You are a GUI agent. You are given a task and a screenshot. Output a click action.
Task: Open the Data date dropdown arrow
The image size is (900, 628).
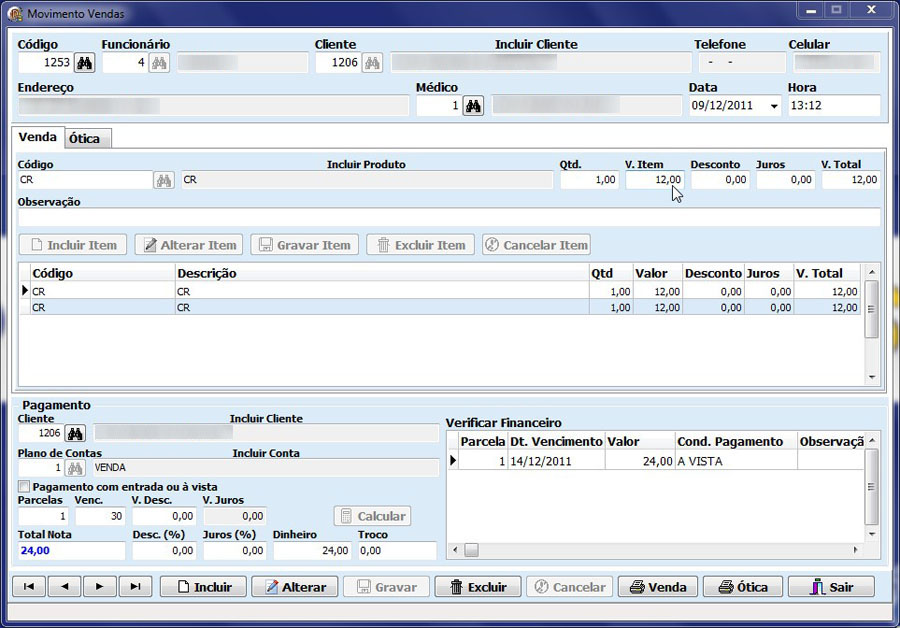[774, 106]
